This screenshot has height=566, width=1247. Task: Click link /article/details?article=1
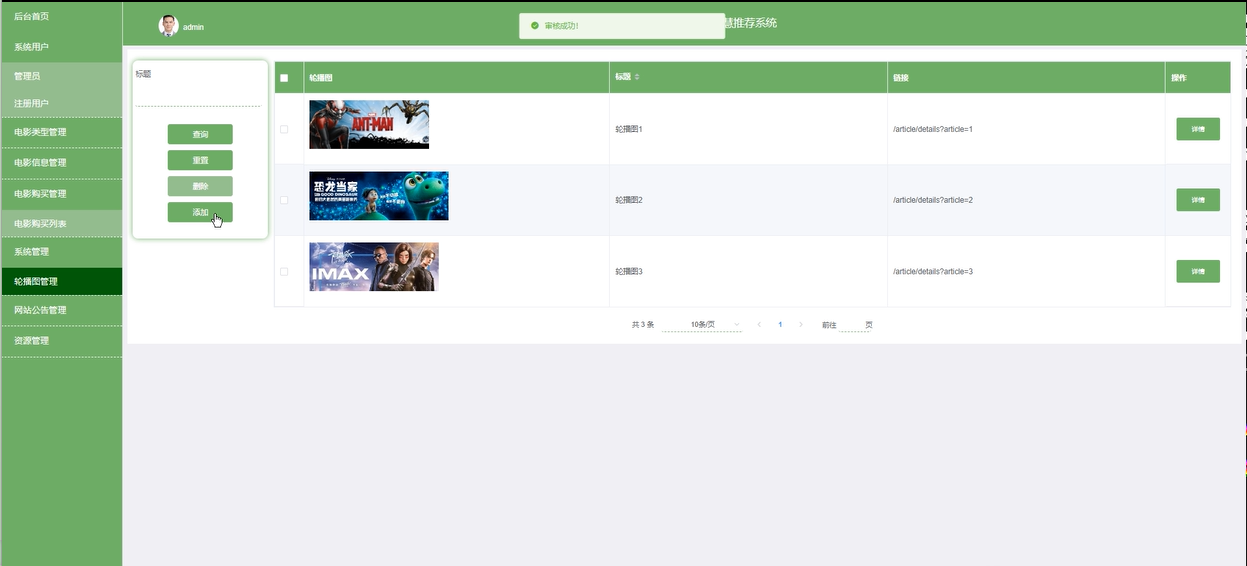click(933, 129)
